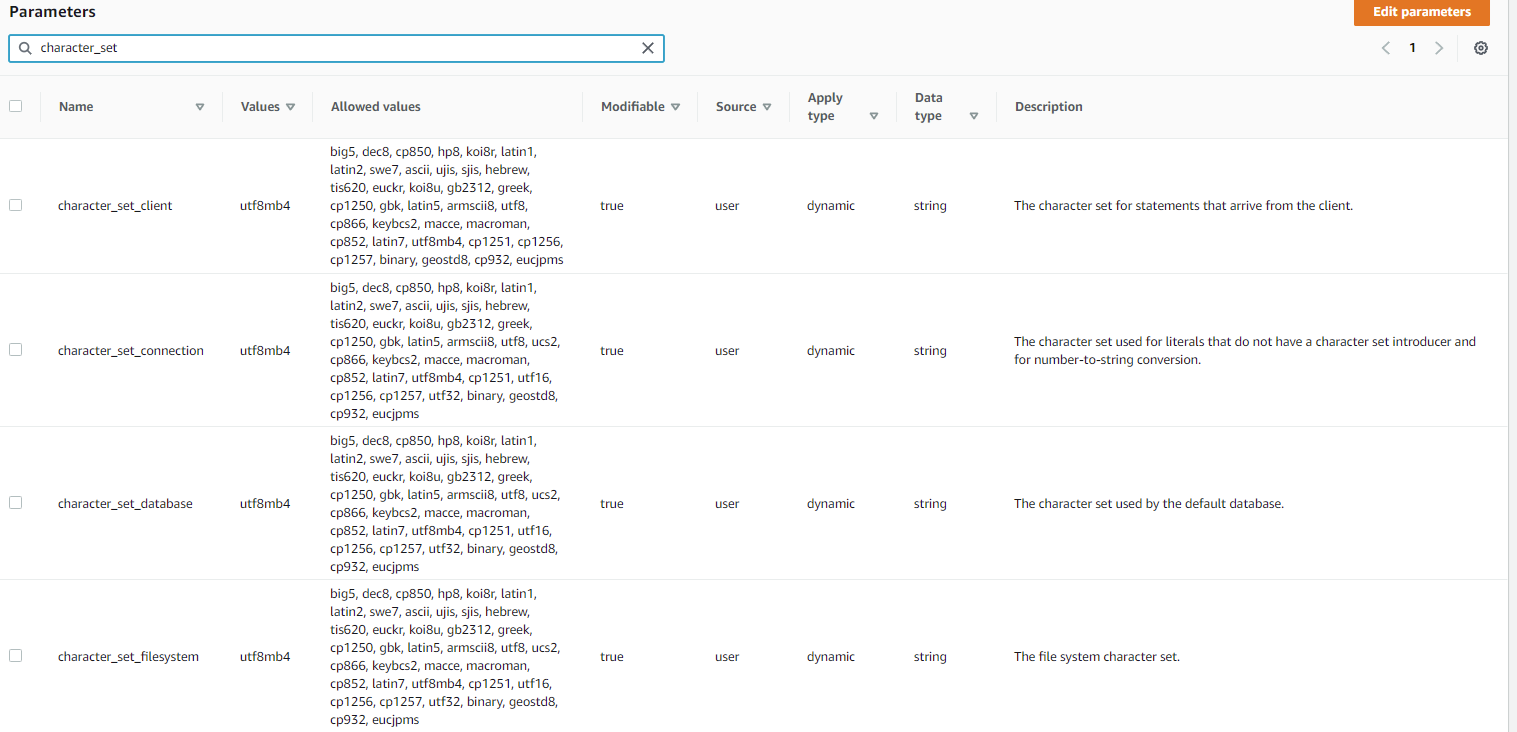This screenshot has height=732, width=1517.
Task: Focus the character_set search field
Action: pos(336,48)
